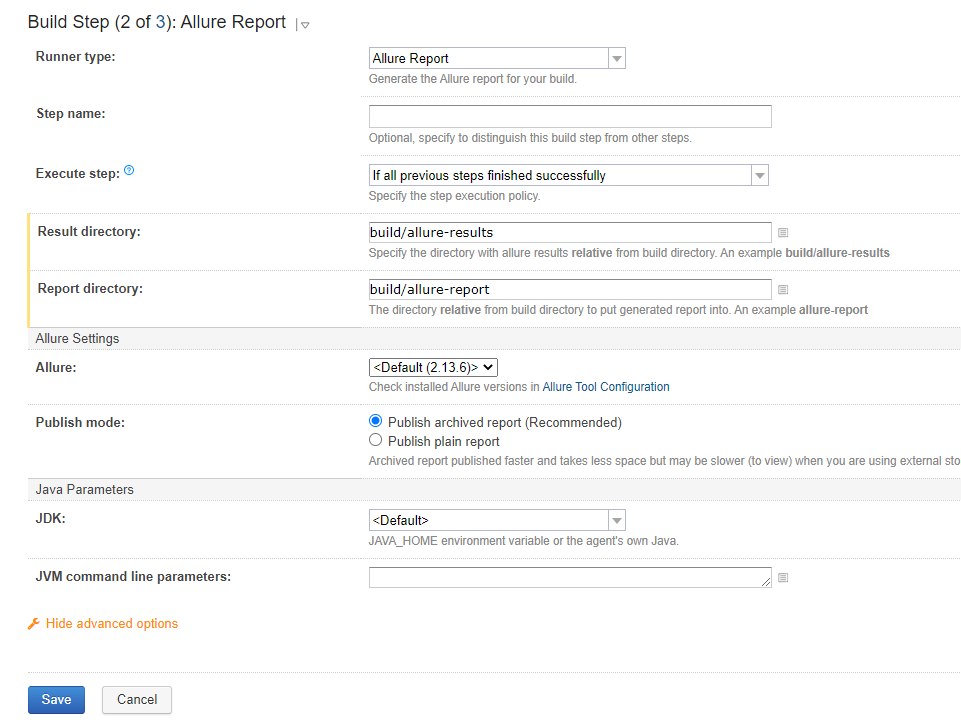
Task: Select Publish archived report radio button
Action: (x=376, y=421)
